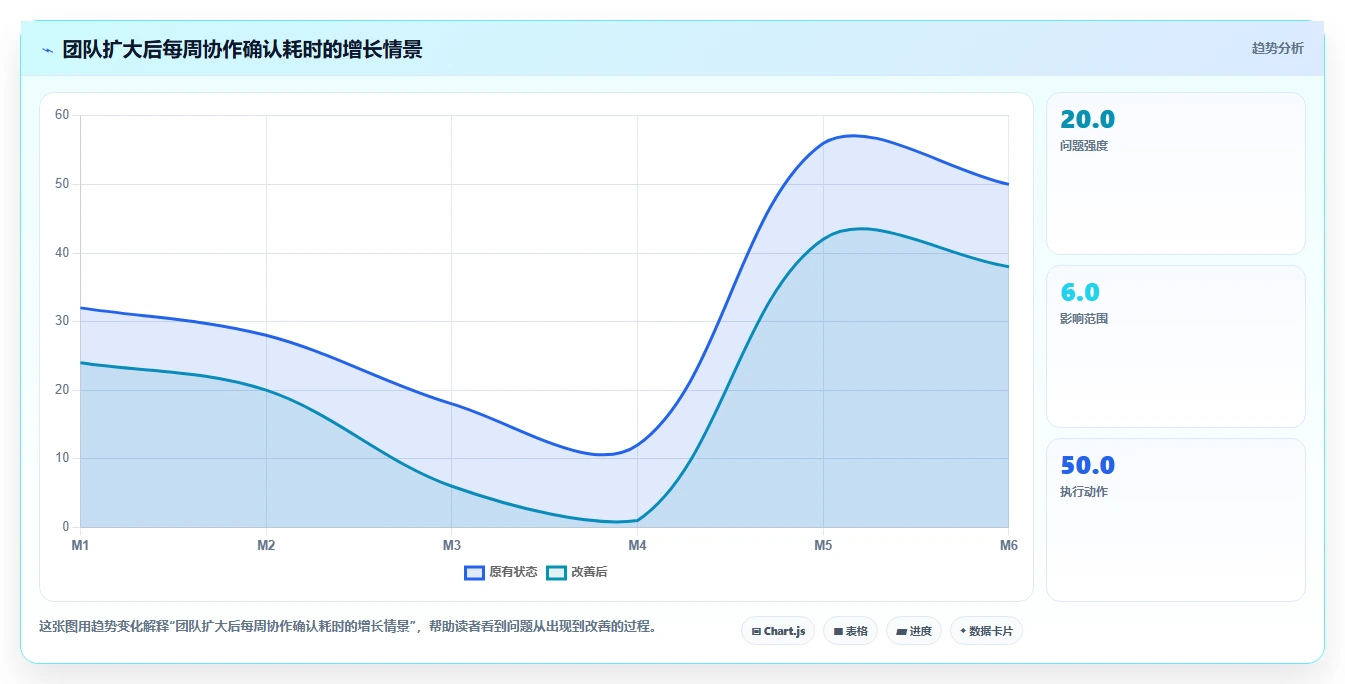The width and height of the screenshot is (1345, 684).
Task: Click the progress icon in the 进度 tag
Action: tap(901, 632)
